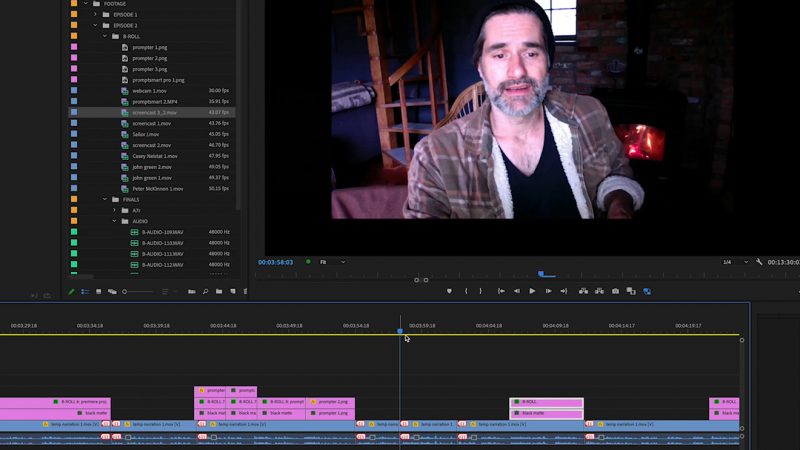Click the video clip icon of webcam 1.mov
800x450 pixels.
[x=125, y=91]
